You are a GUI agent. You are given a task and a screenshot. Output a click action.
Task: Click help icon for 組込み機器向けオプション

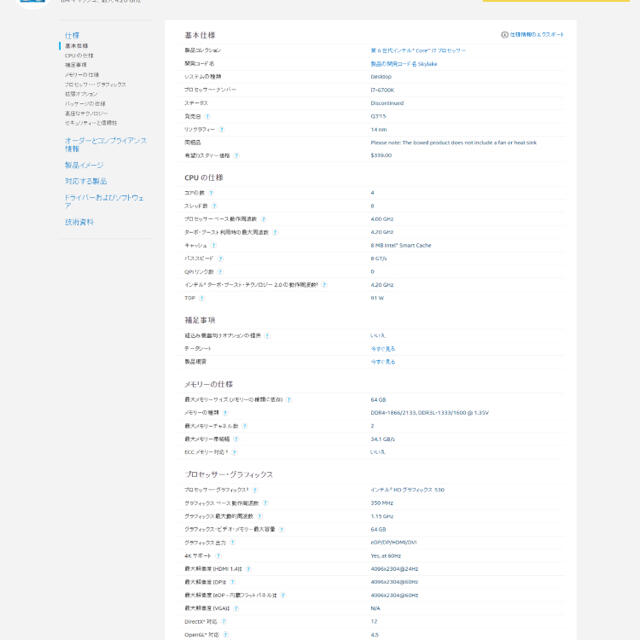point(267,336)
